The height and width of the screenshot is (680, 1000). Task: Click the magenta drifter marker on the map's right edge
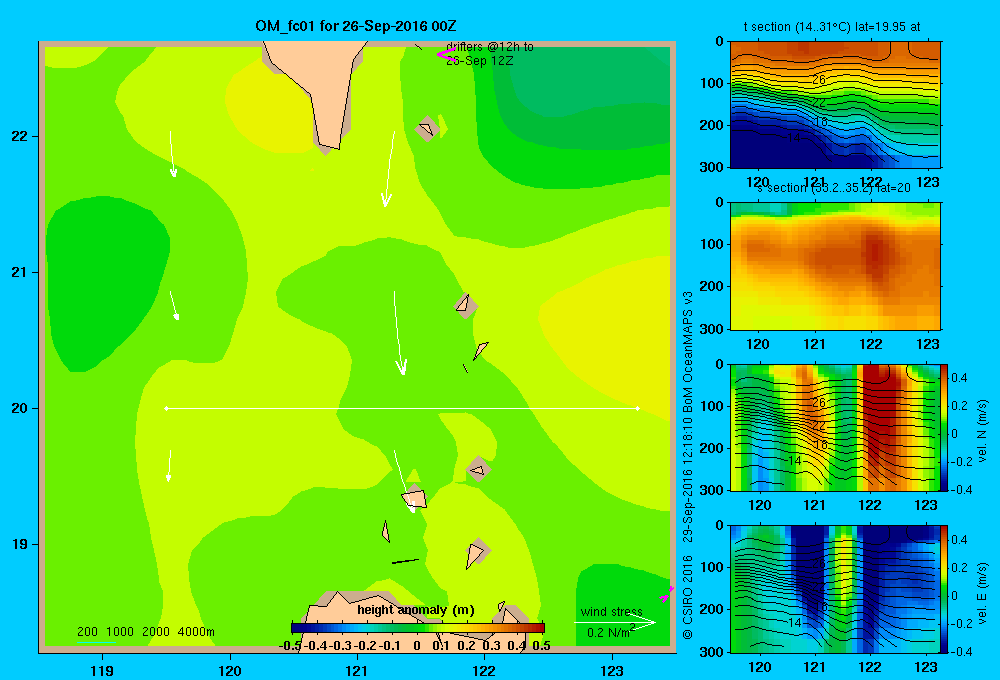click(667, 595)
